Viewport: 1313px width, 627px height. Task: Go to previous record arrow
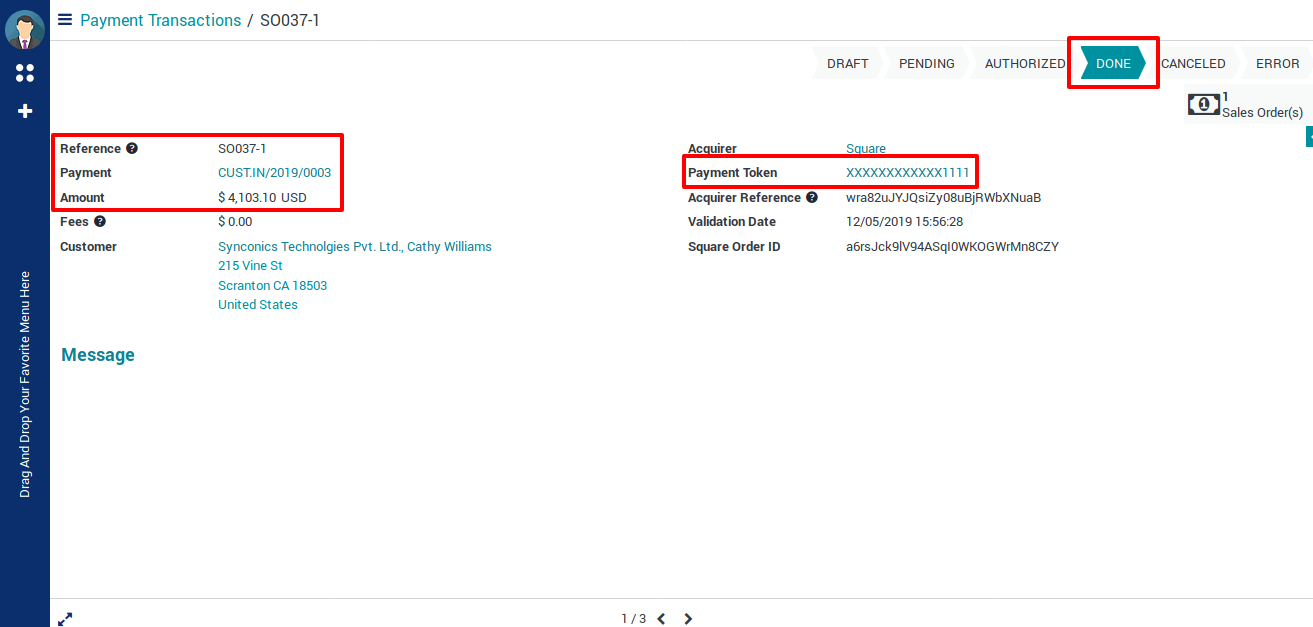pyautogui.click(x=661, y=619)
